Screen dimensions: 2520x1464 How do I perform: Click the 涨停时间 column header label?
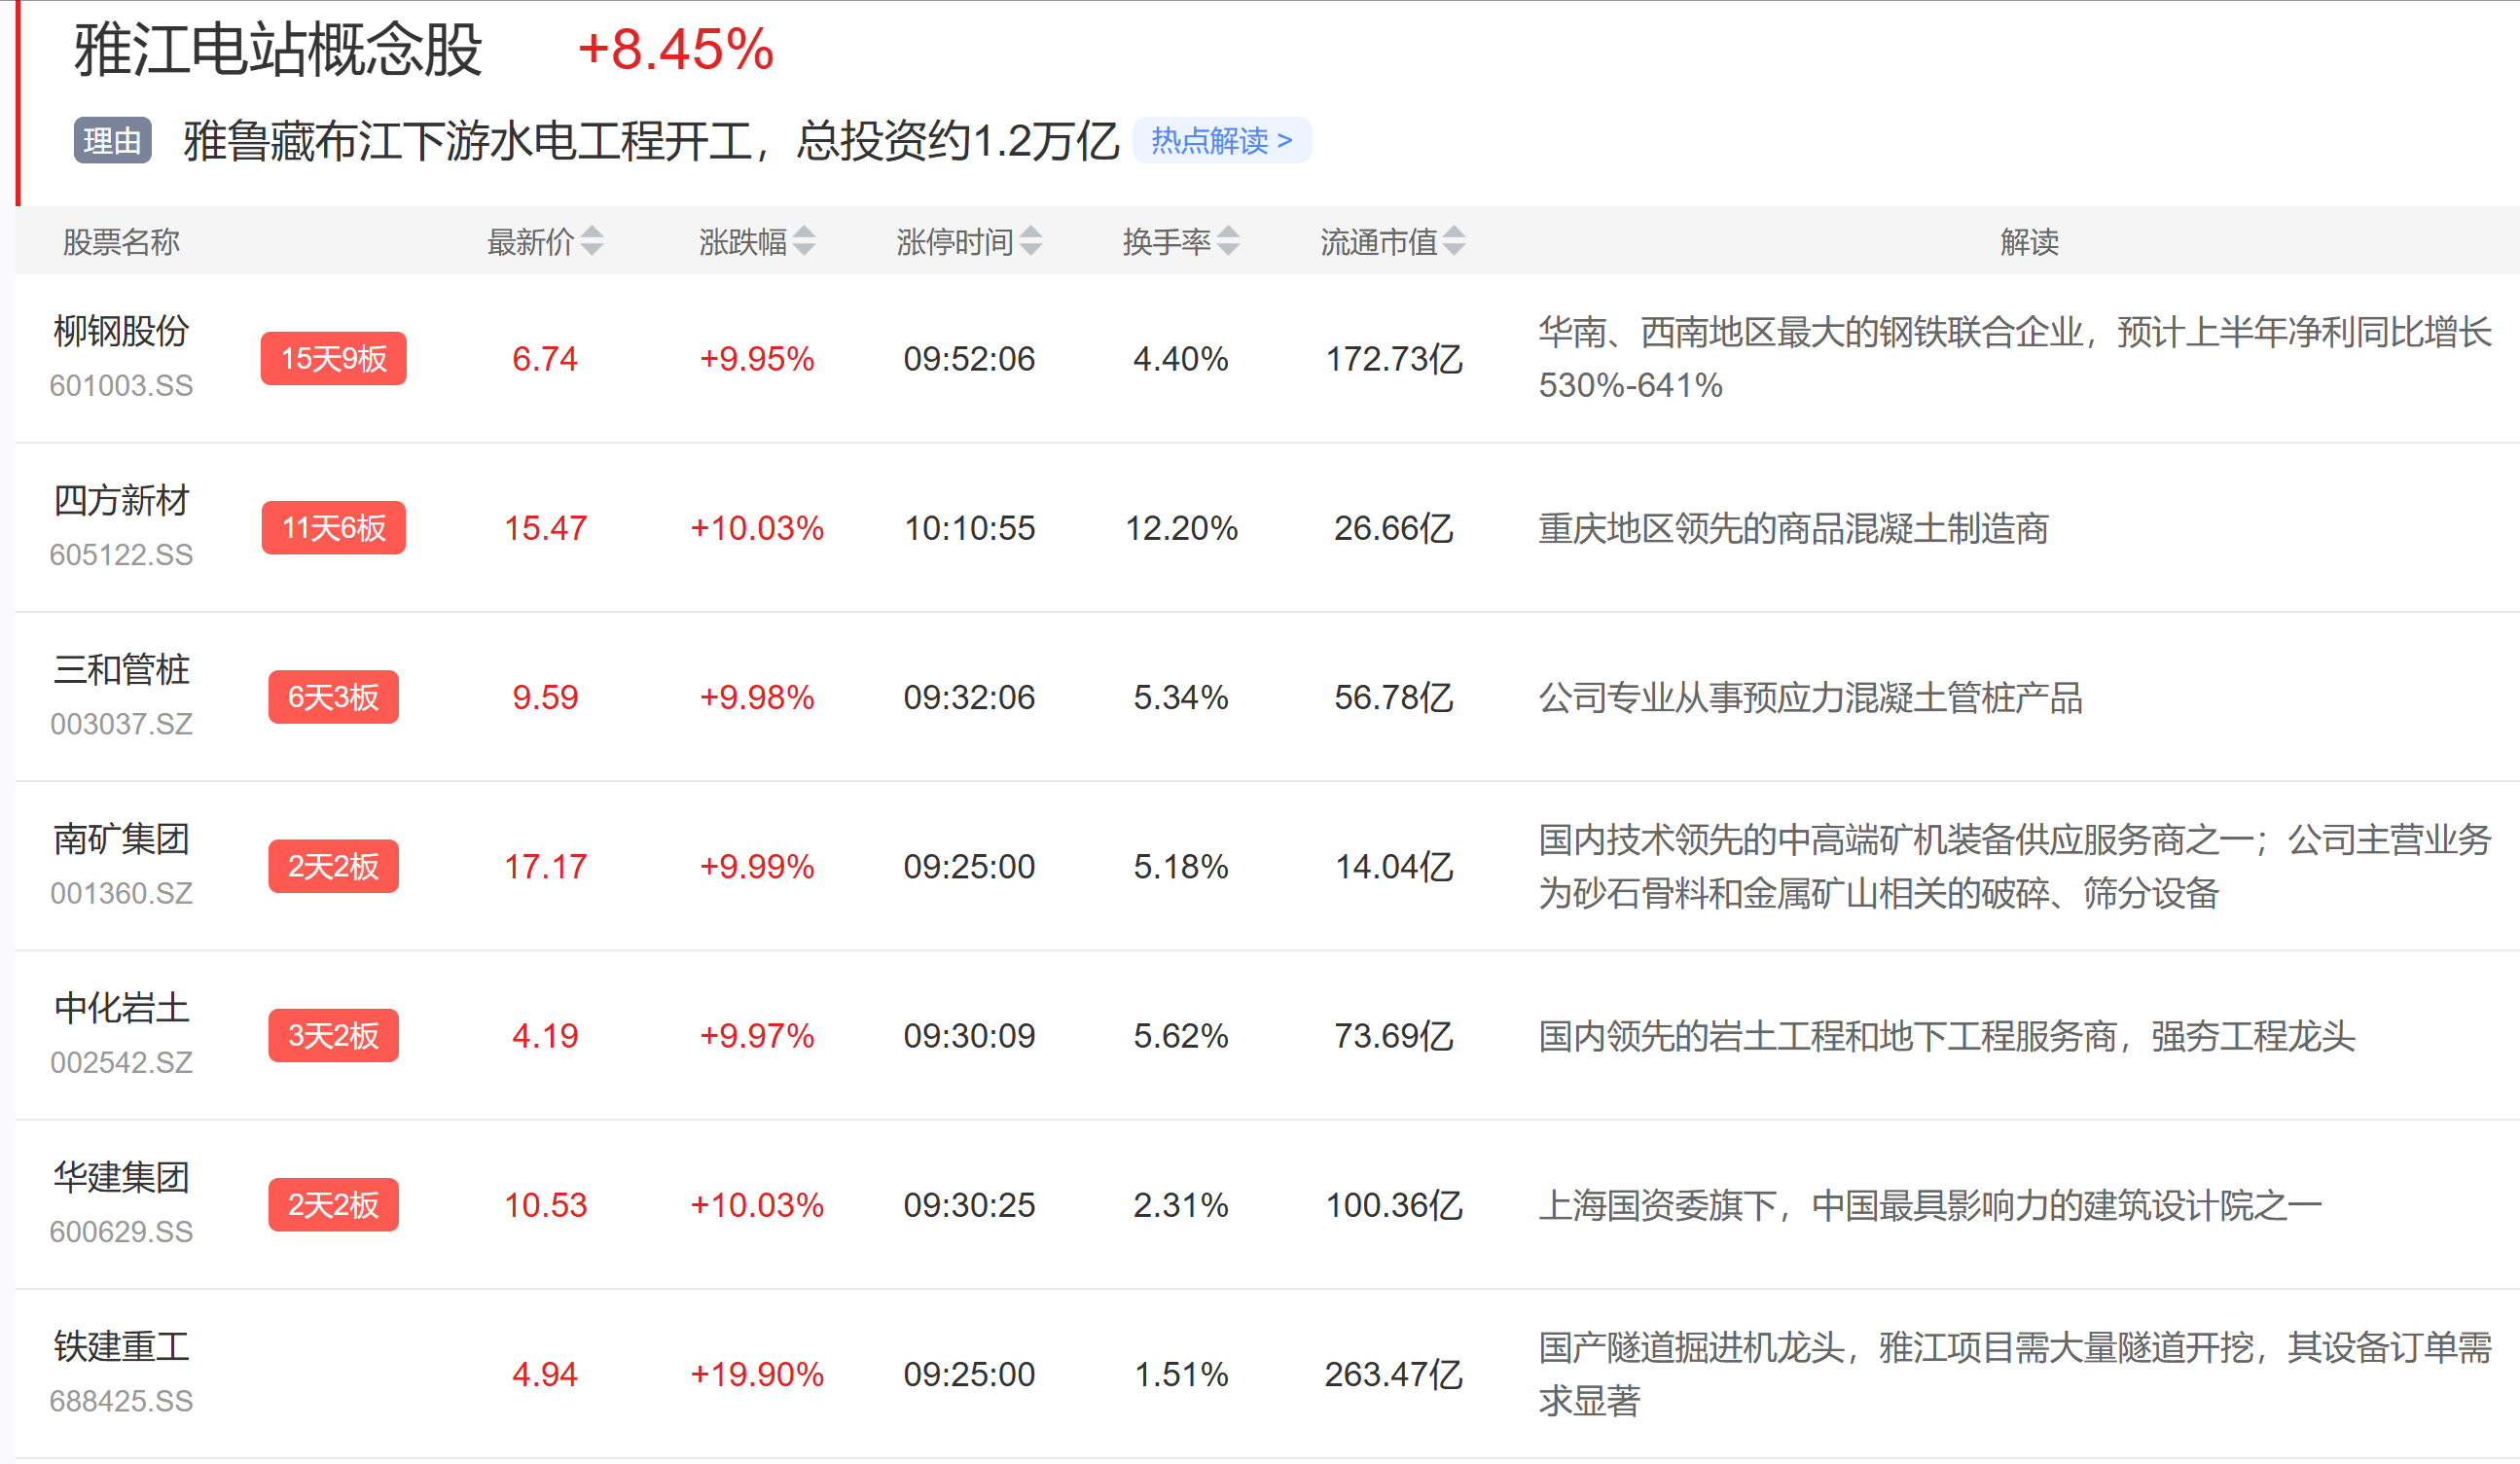point(954,241)
